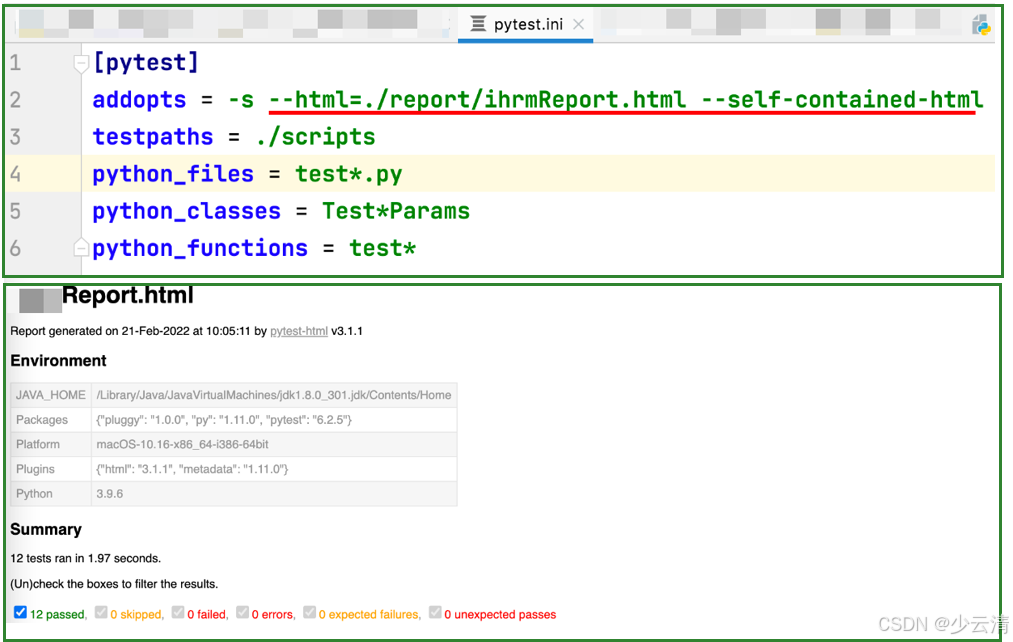The image size is (1013, 642).
Task: Click the '12 tests ran in 1.97 seconds' text
Action: [85, 559]
